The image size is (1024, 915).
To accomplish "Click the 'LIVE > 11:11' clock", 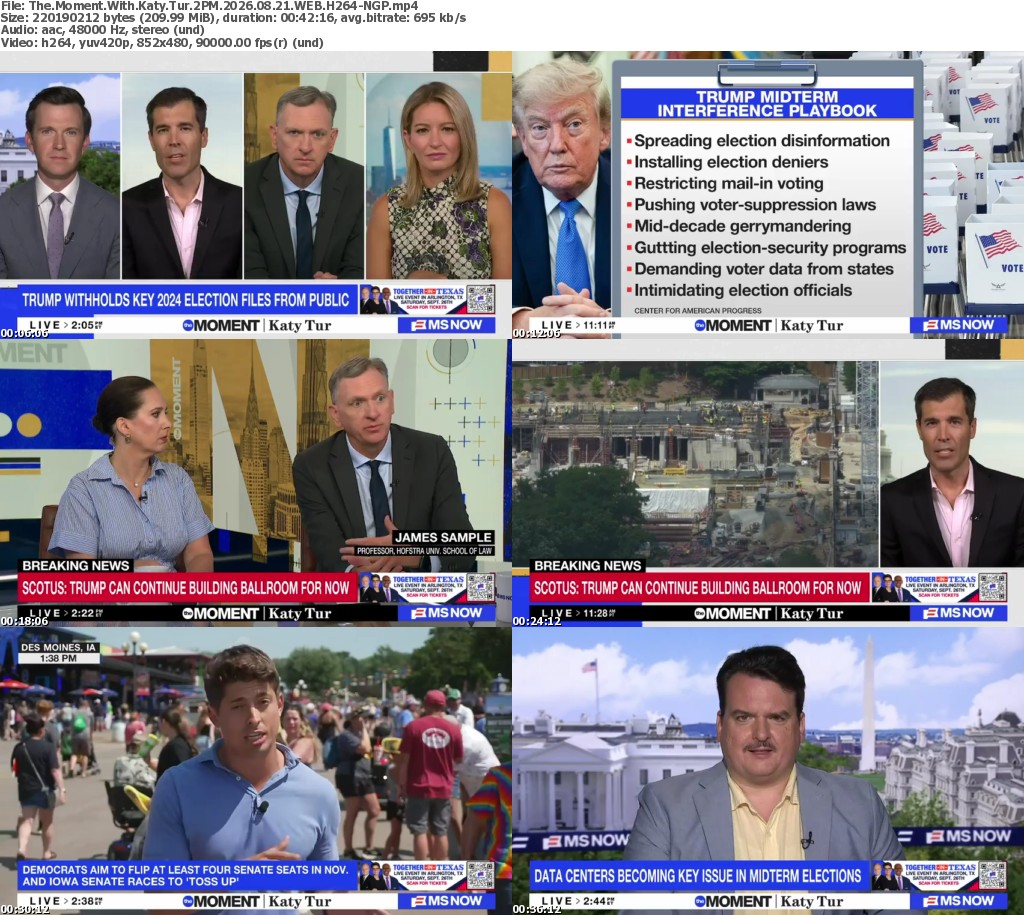I will [579, 325].
